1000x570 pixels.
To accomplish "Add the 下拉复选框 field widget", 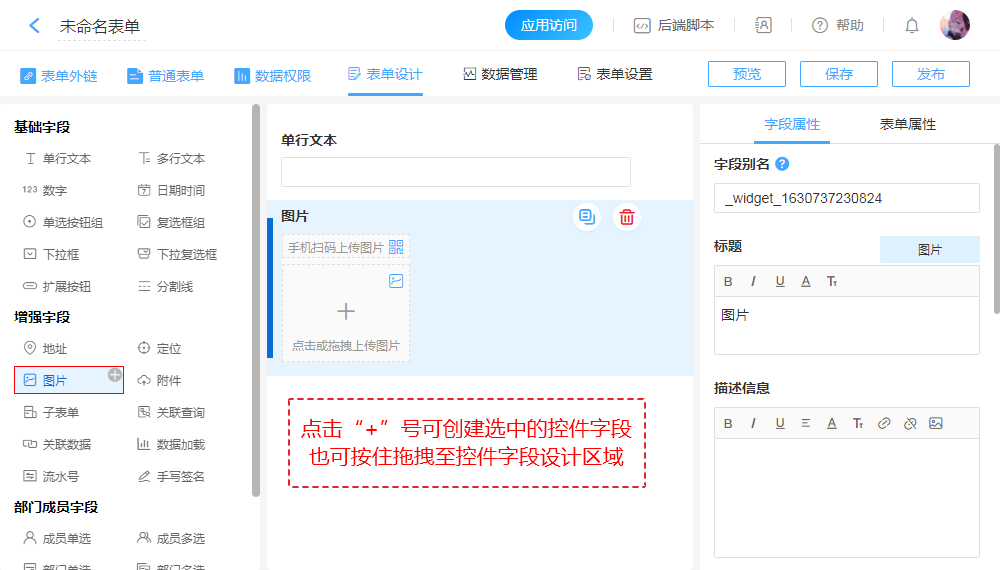I will click(x=186, y=254).
